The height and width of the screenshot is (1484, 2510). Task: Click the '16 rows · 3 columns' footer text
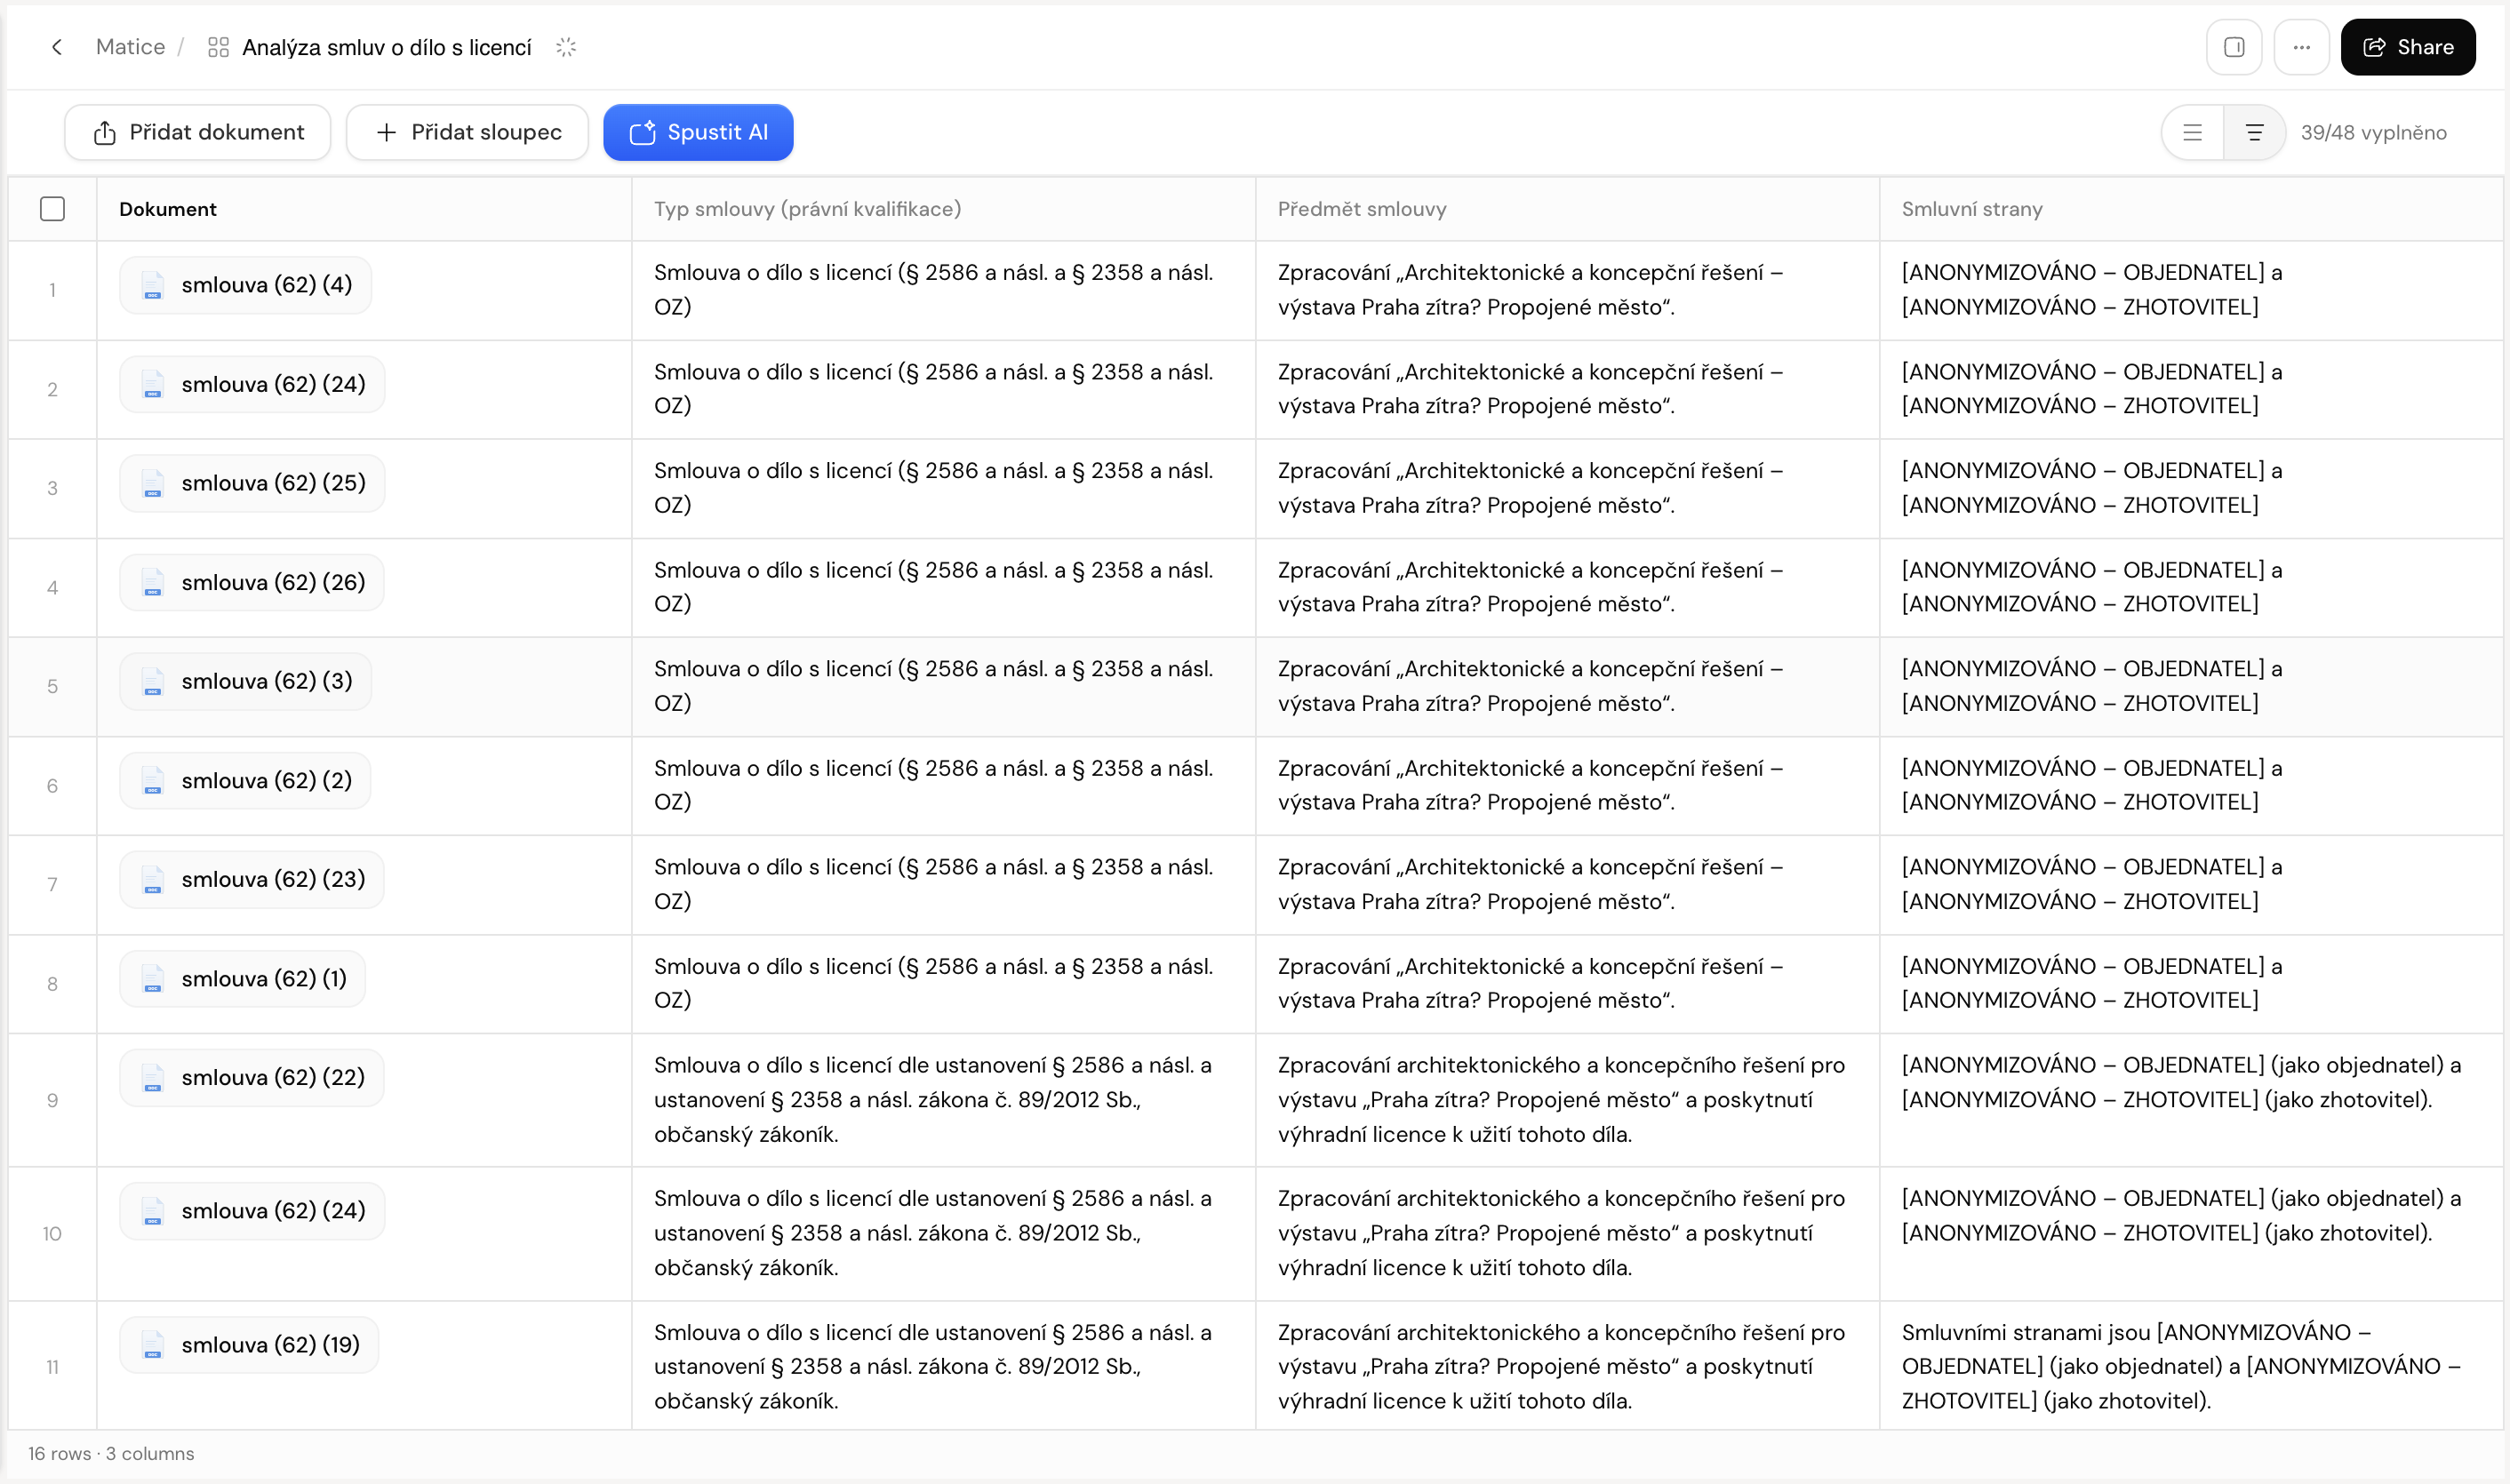111,1453
